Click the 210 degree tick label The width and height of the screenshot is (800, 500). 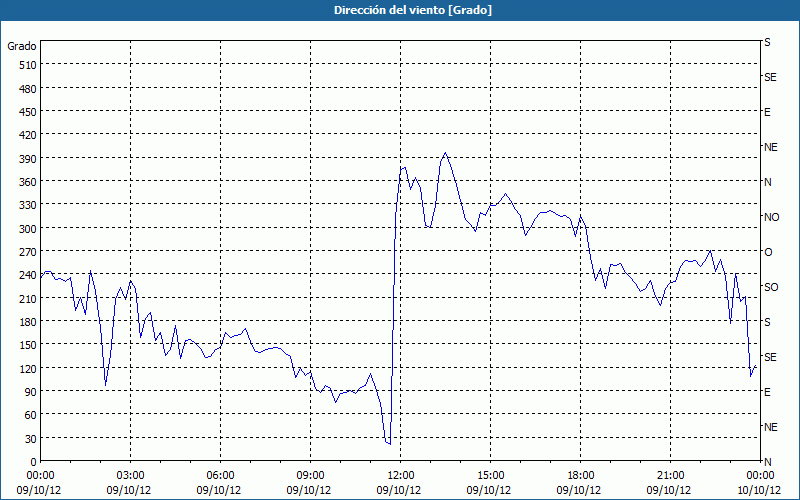click(x=28, y=298)
